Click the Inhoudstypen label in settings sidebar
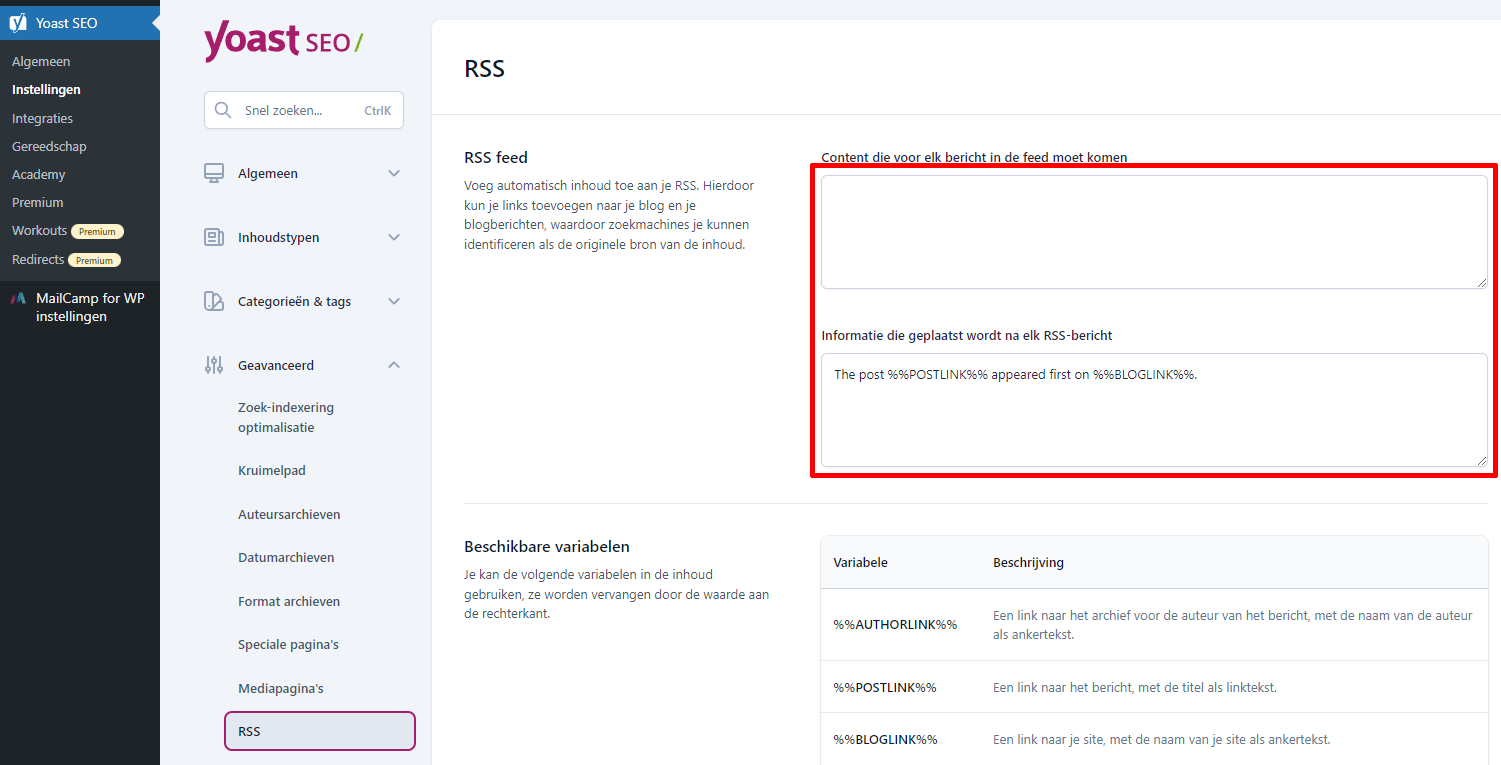This screenshot has width=1501, height=765. pyautogui.click(x=279, y=237)
